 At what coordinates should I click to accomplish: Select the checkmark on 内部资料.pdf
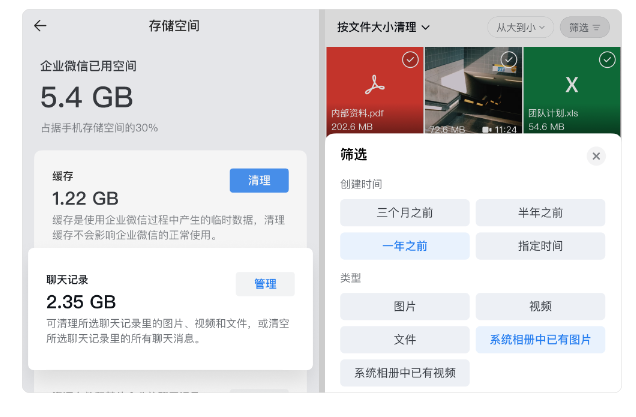410,60
